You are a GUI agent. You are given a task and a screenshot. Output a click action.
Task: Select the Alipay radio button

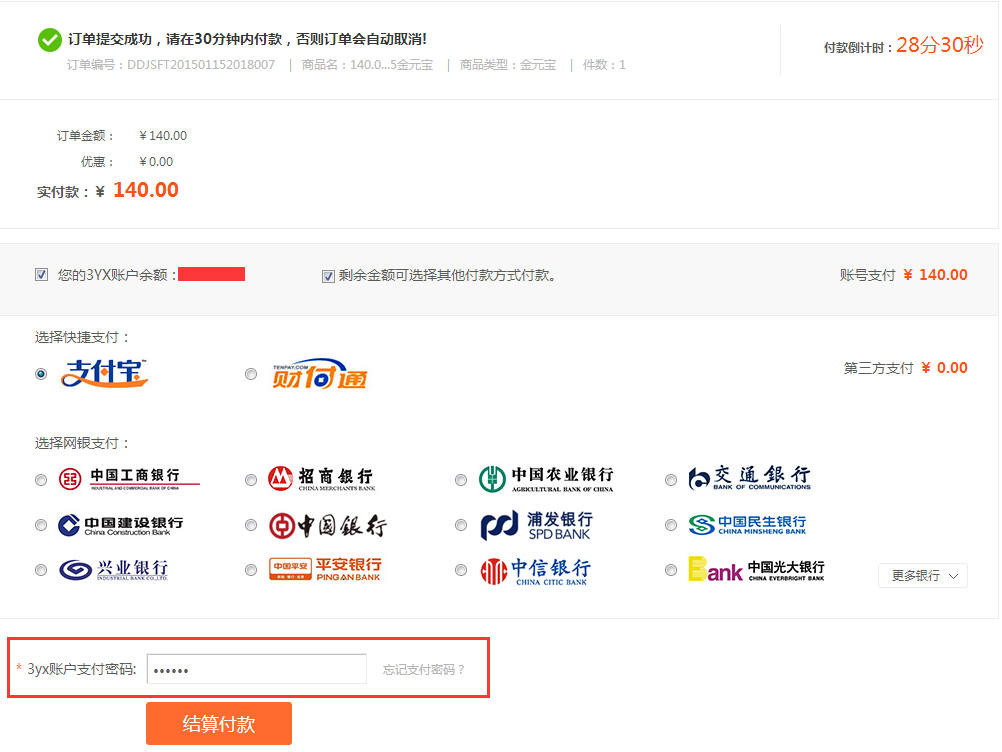pos(41,374)
